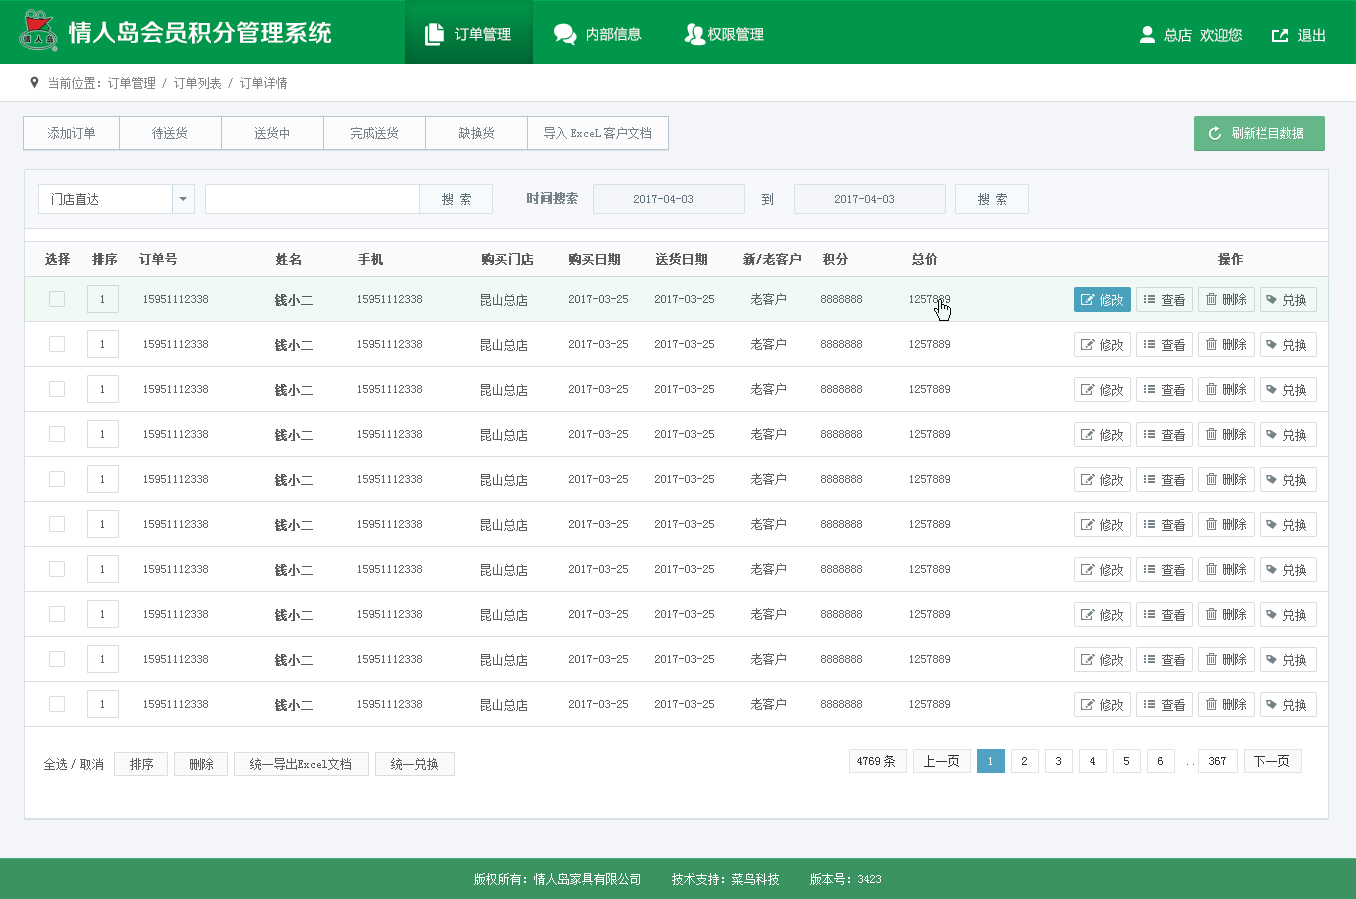Tick the checkbox in the eighth table row
The image size is (1356, 899).
click(57, 614)
